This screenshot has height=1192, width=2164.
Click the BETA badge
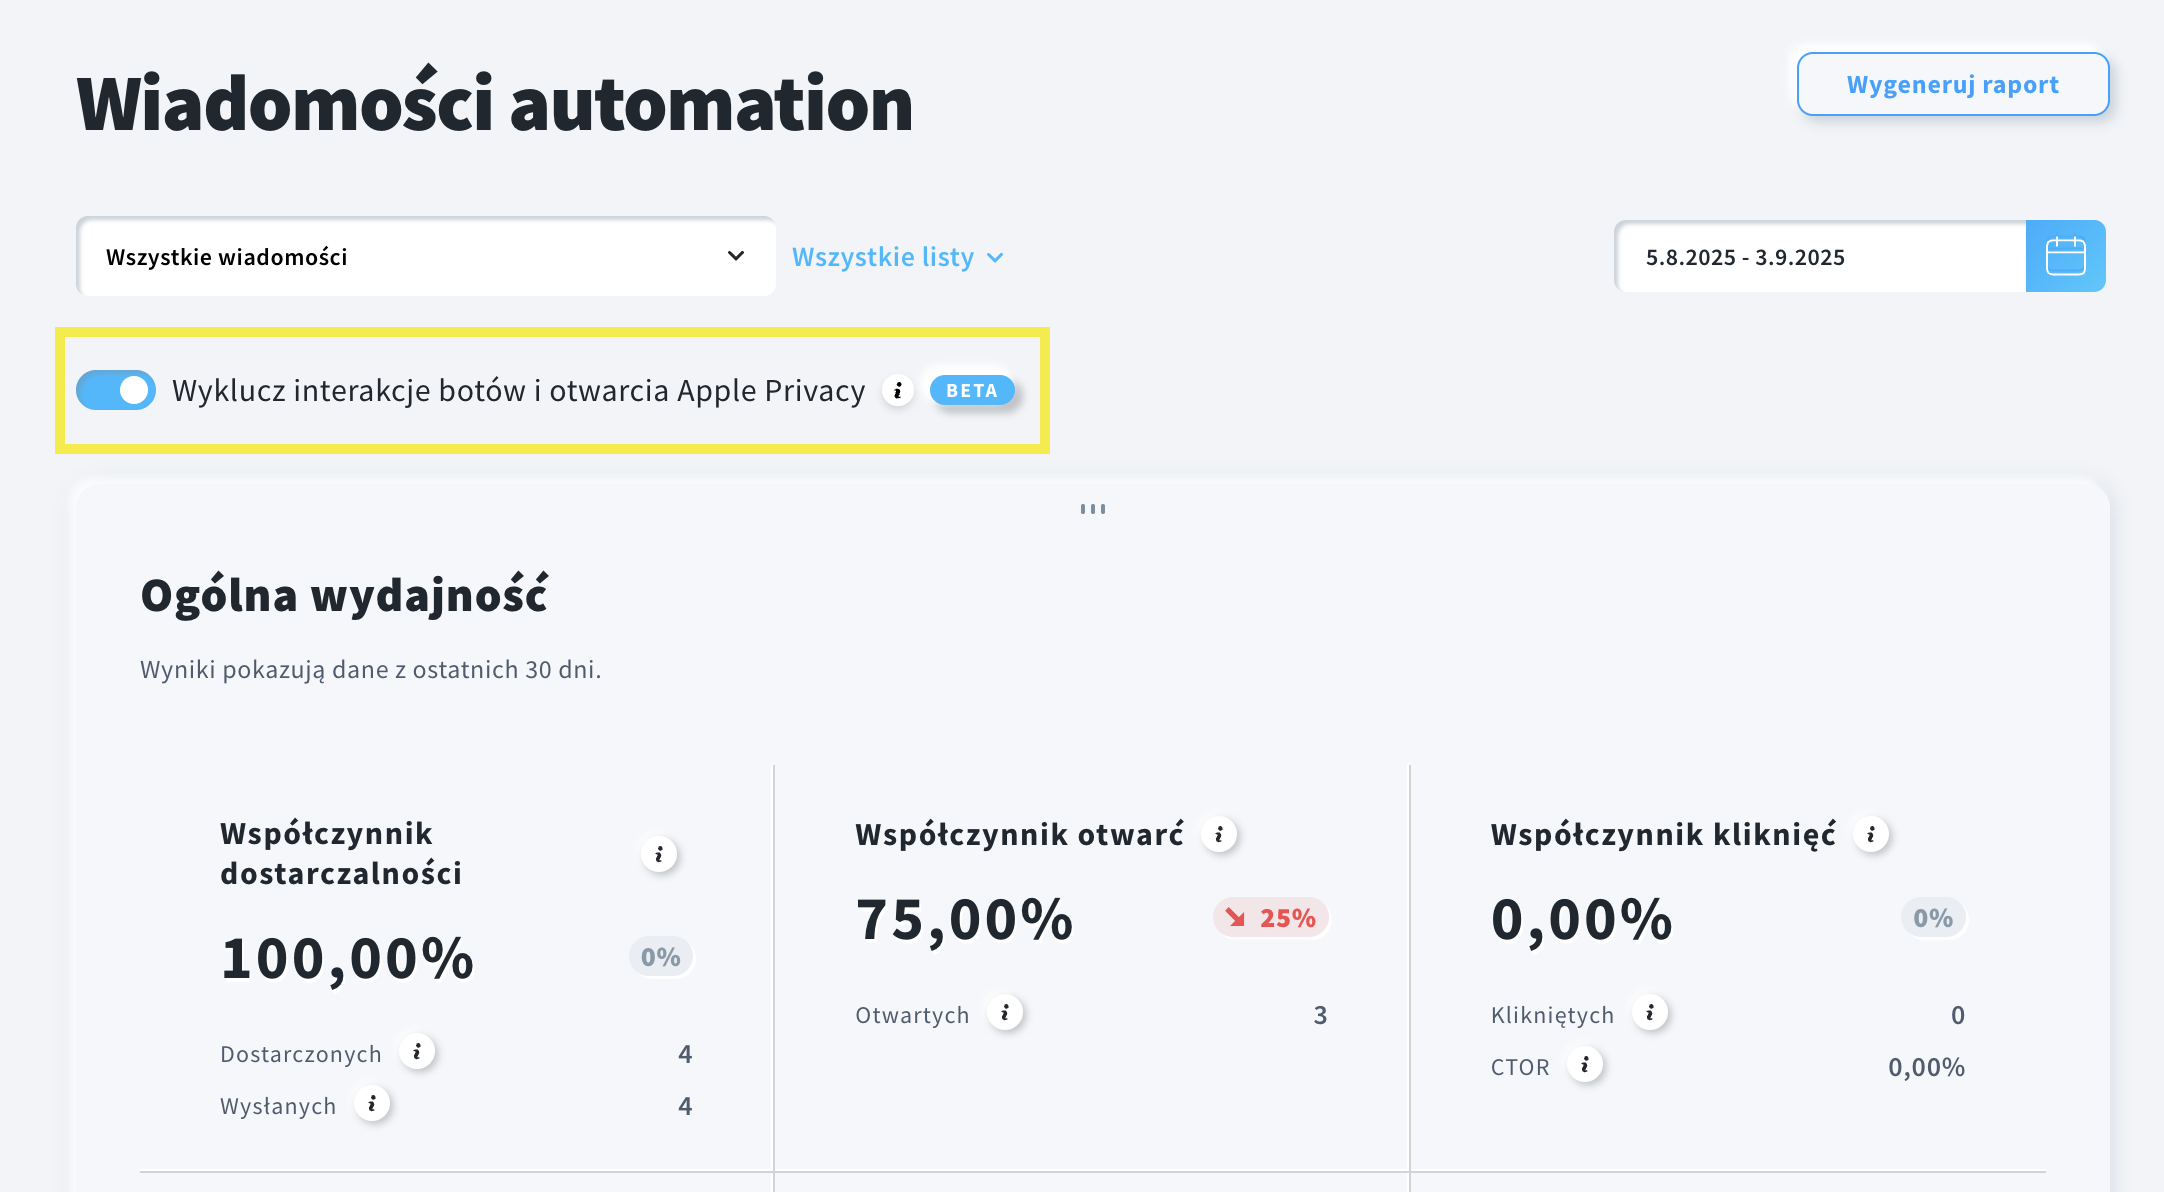coord(972,390)
